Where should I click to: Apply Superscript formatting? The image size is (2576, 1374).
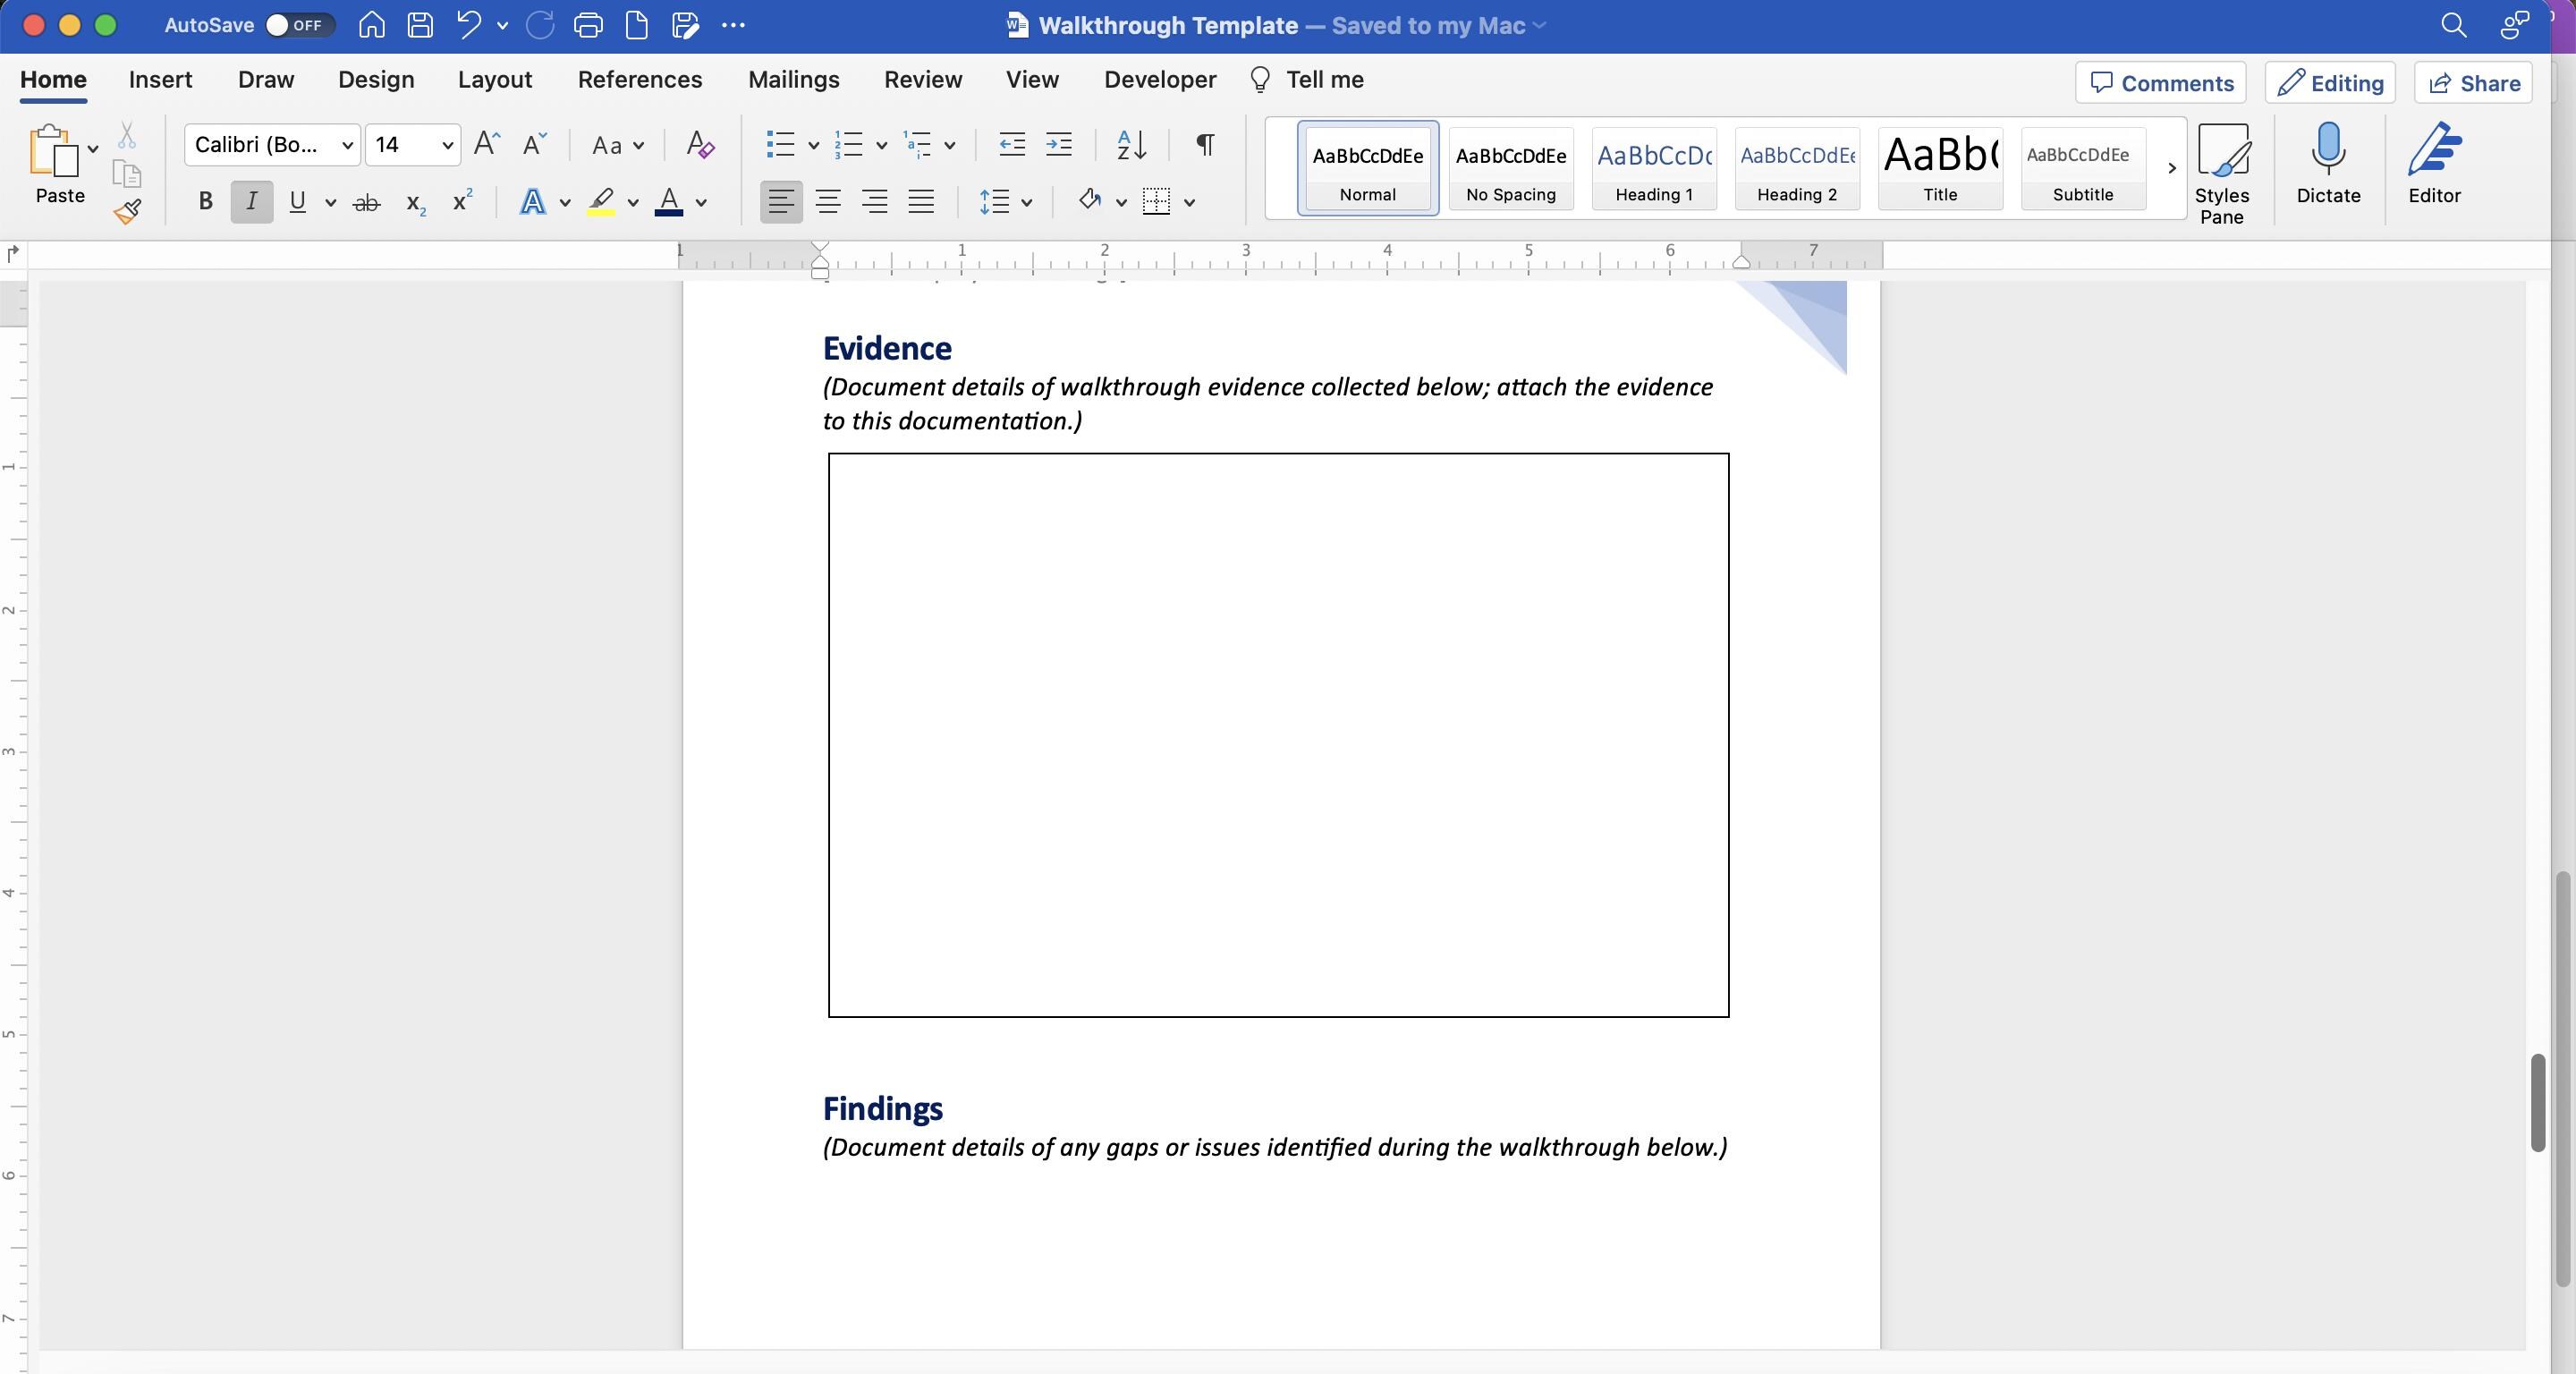click(x=459, y=201)
